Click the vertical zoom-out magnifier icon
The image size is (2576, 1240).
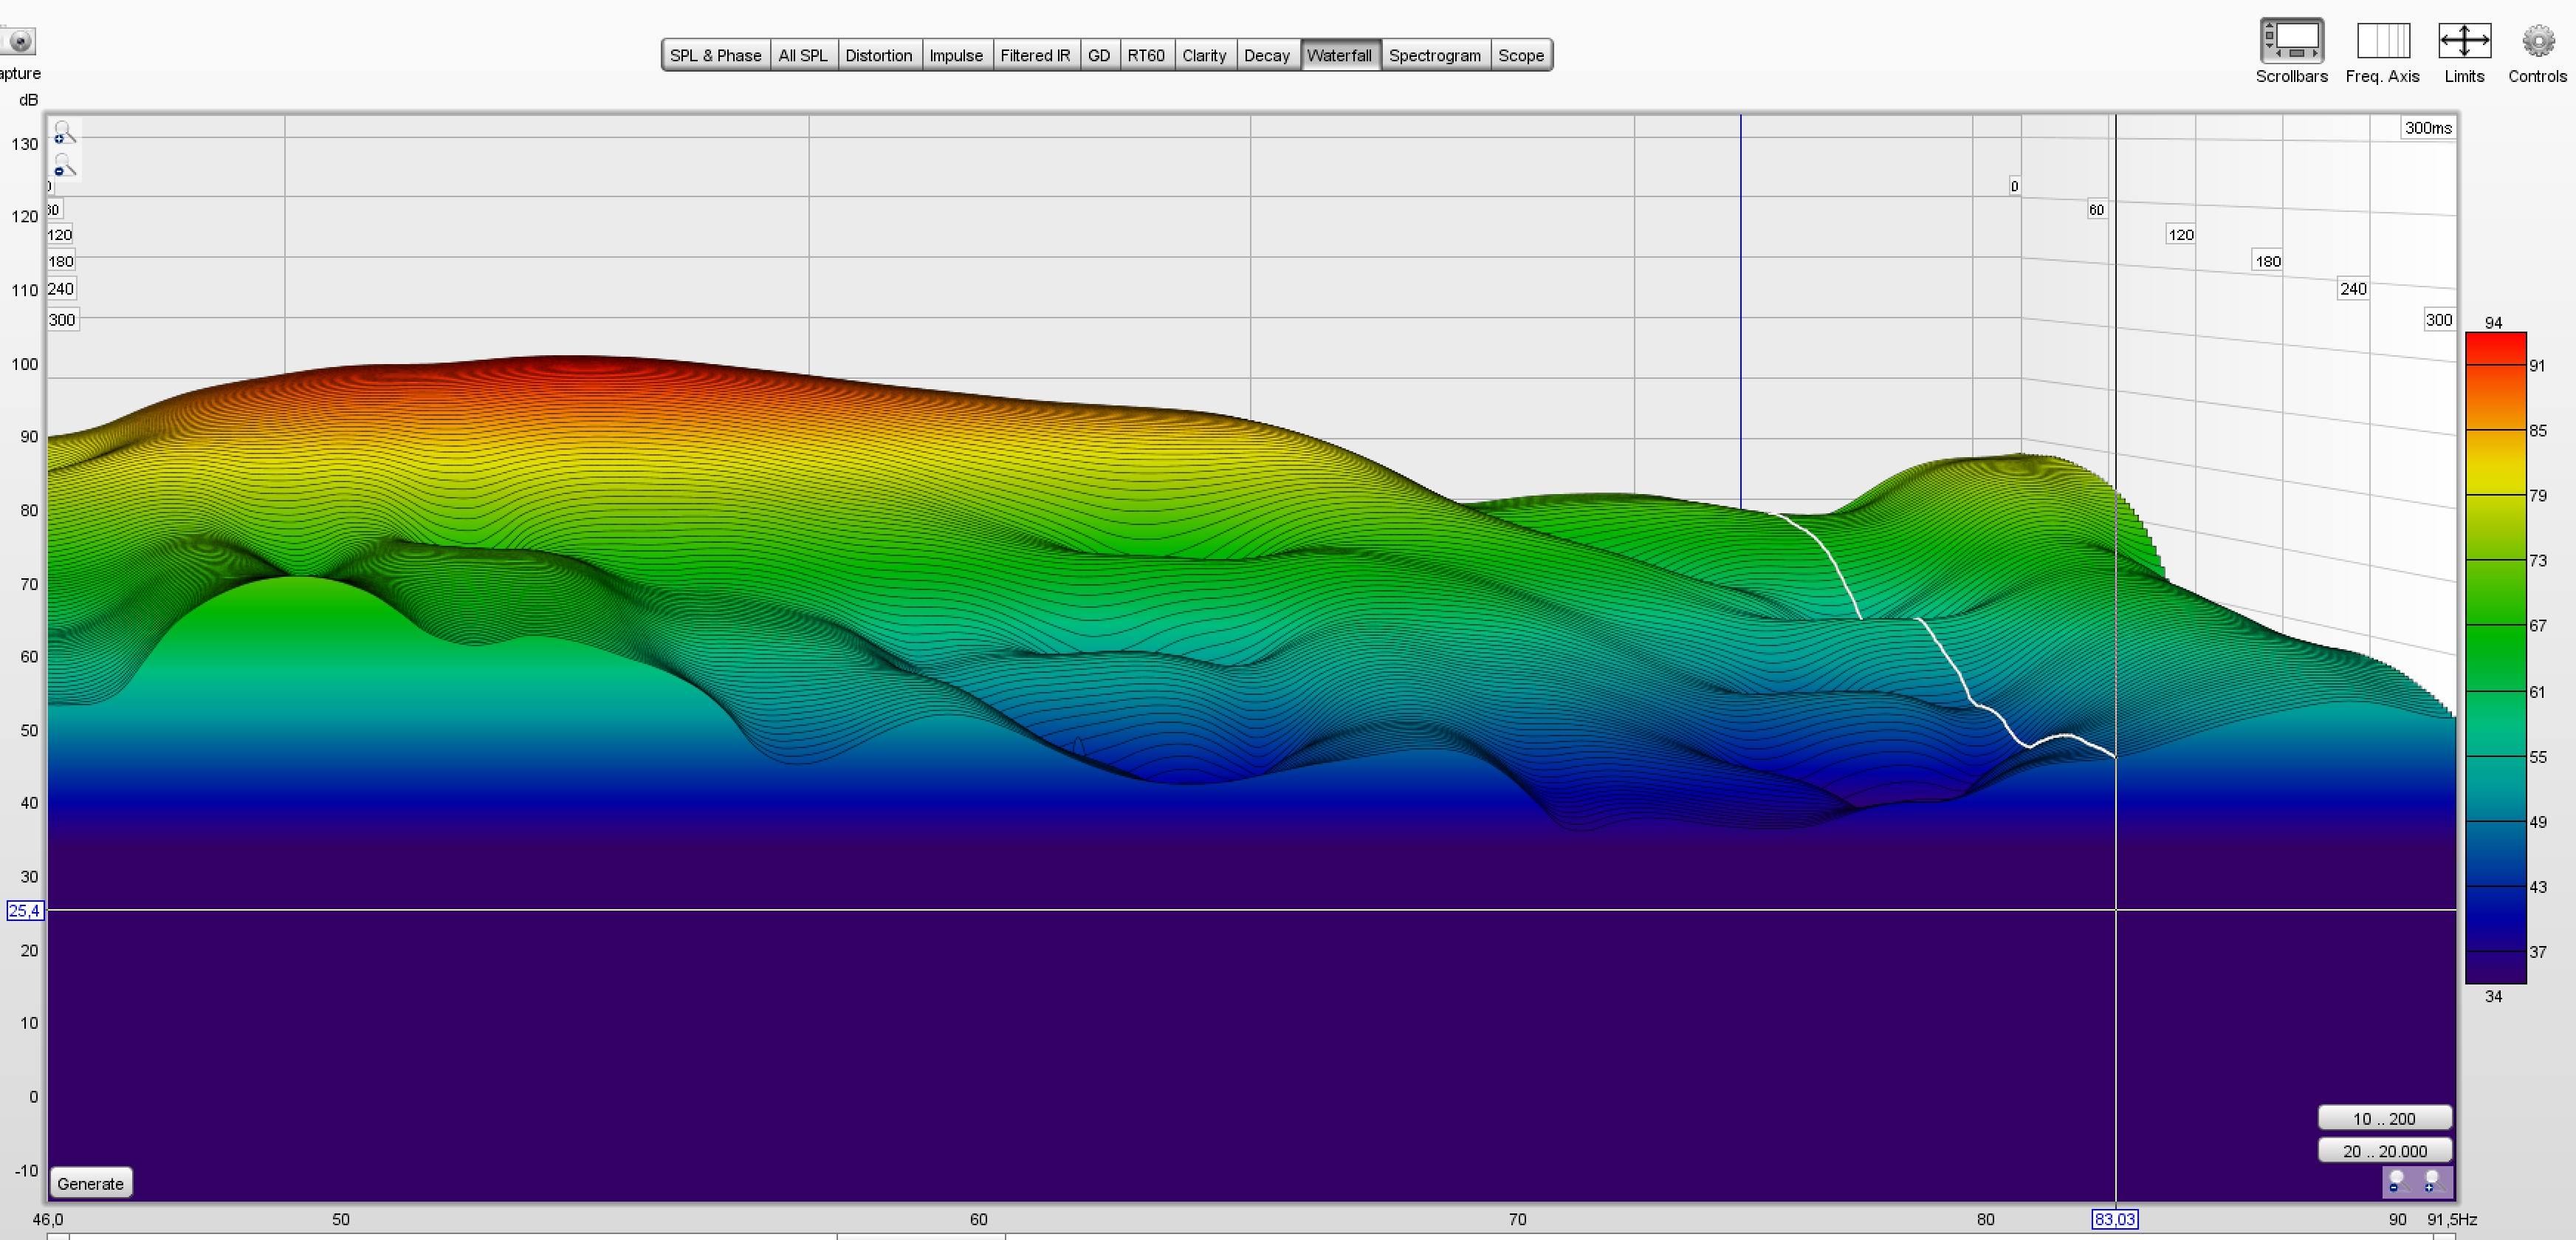(x=63, y=165)
